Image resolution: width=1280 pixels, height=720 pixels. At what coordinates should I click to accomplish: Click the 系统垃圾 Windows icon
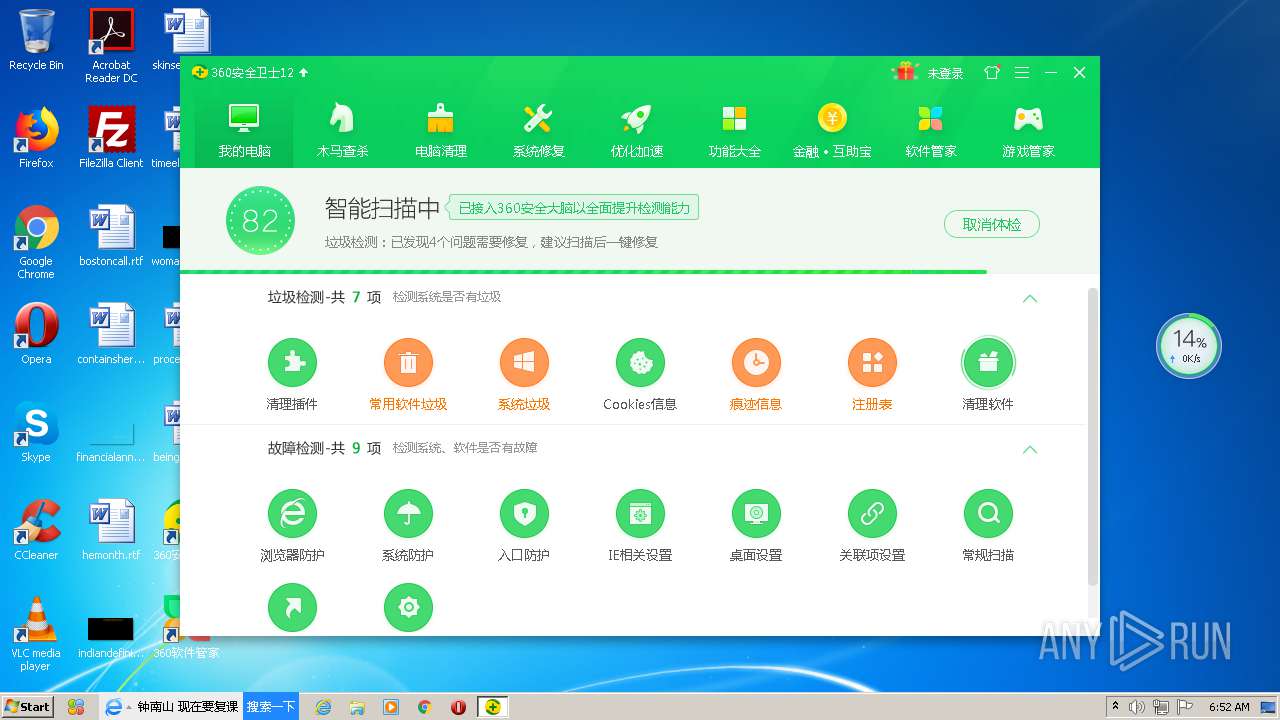coord(524,363)
